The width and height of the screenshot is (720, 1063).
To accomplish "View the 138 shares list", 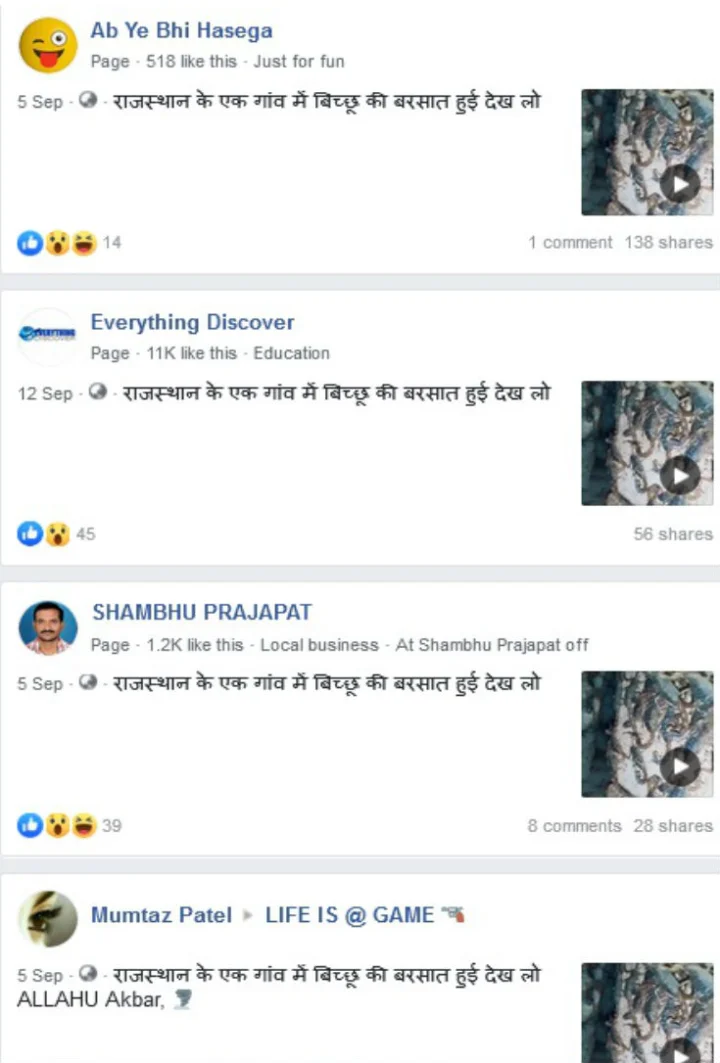I will (x=668, y=243).
